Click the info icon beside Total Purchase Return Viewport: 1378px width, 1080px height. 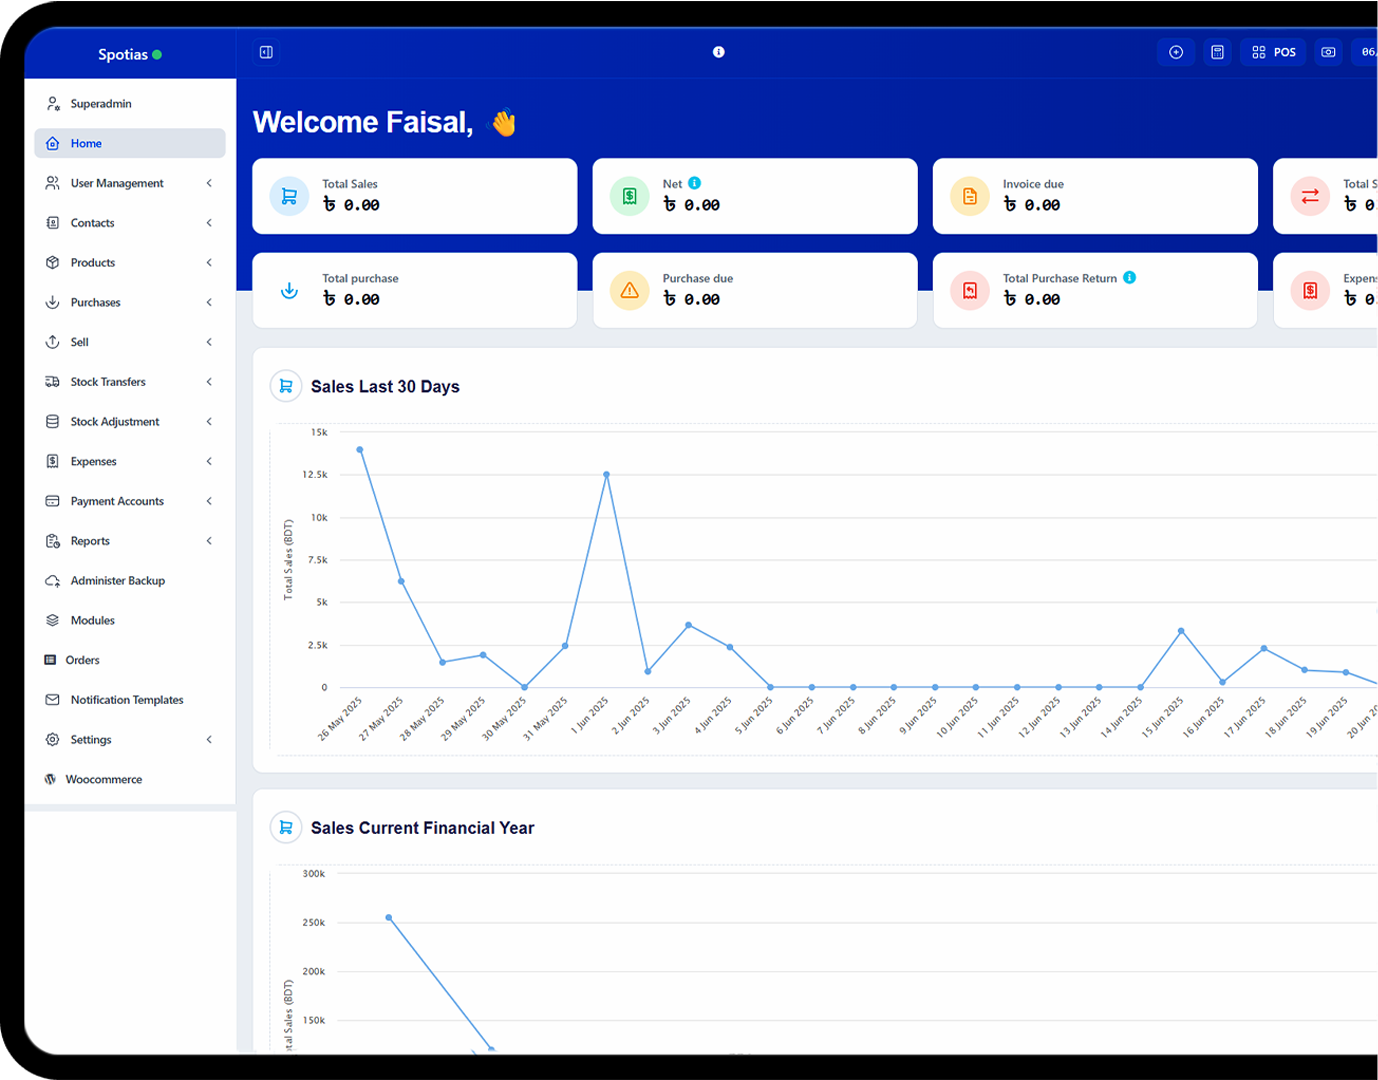(x=1129, y=278)
